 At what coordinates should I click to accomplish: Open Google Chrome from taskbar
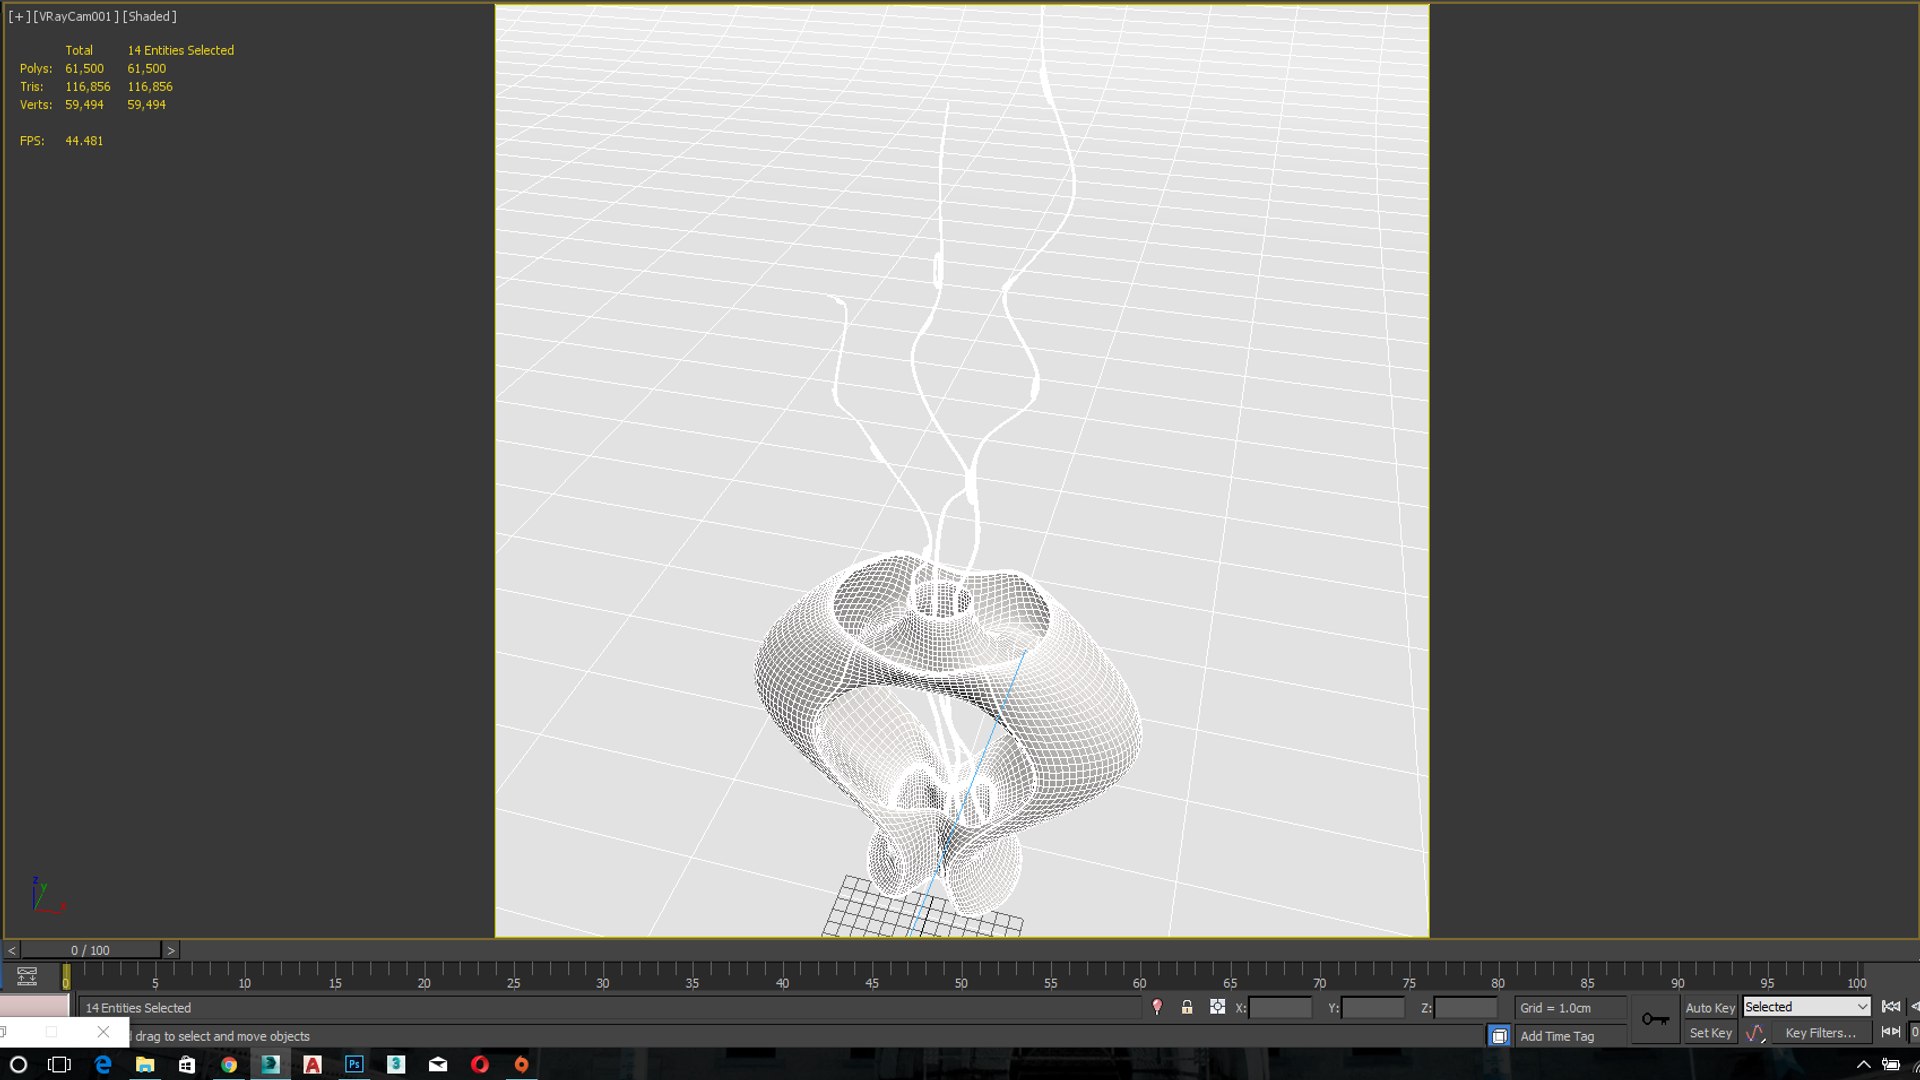229,1064
